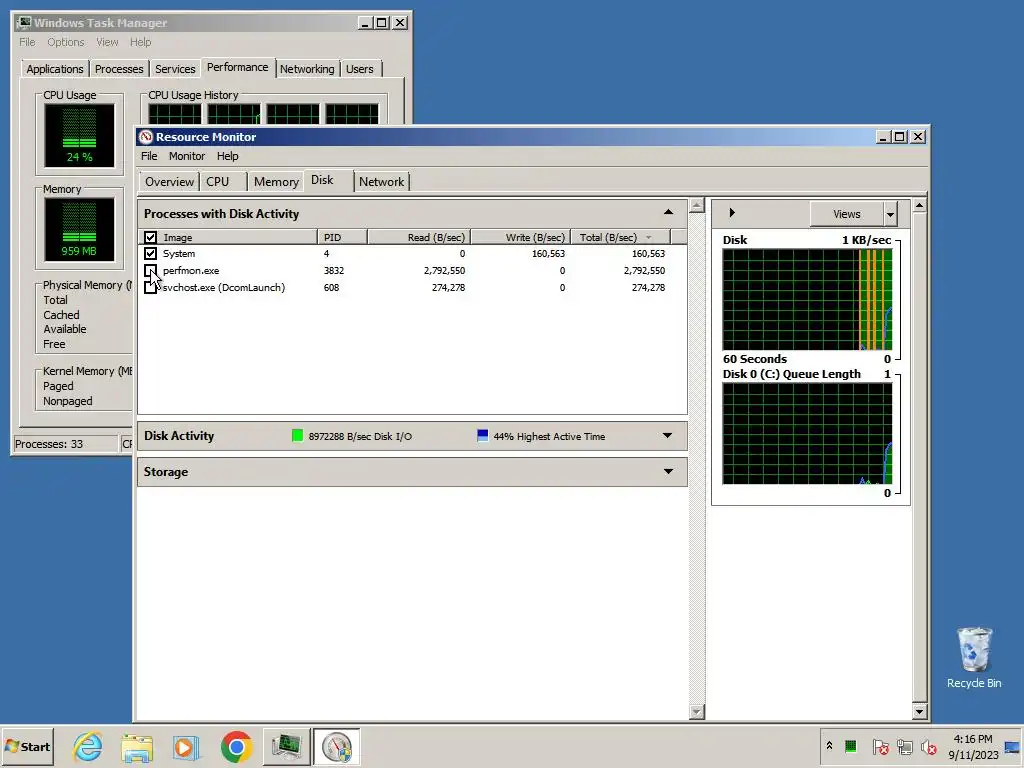Switch to Task Manager Networking tab

click(x=307, y=69)
